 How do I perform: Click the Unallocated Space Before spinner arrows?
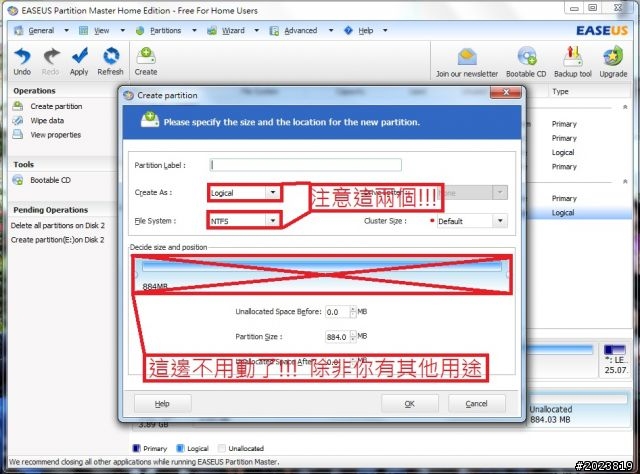click(x=353, y=312)
